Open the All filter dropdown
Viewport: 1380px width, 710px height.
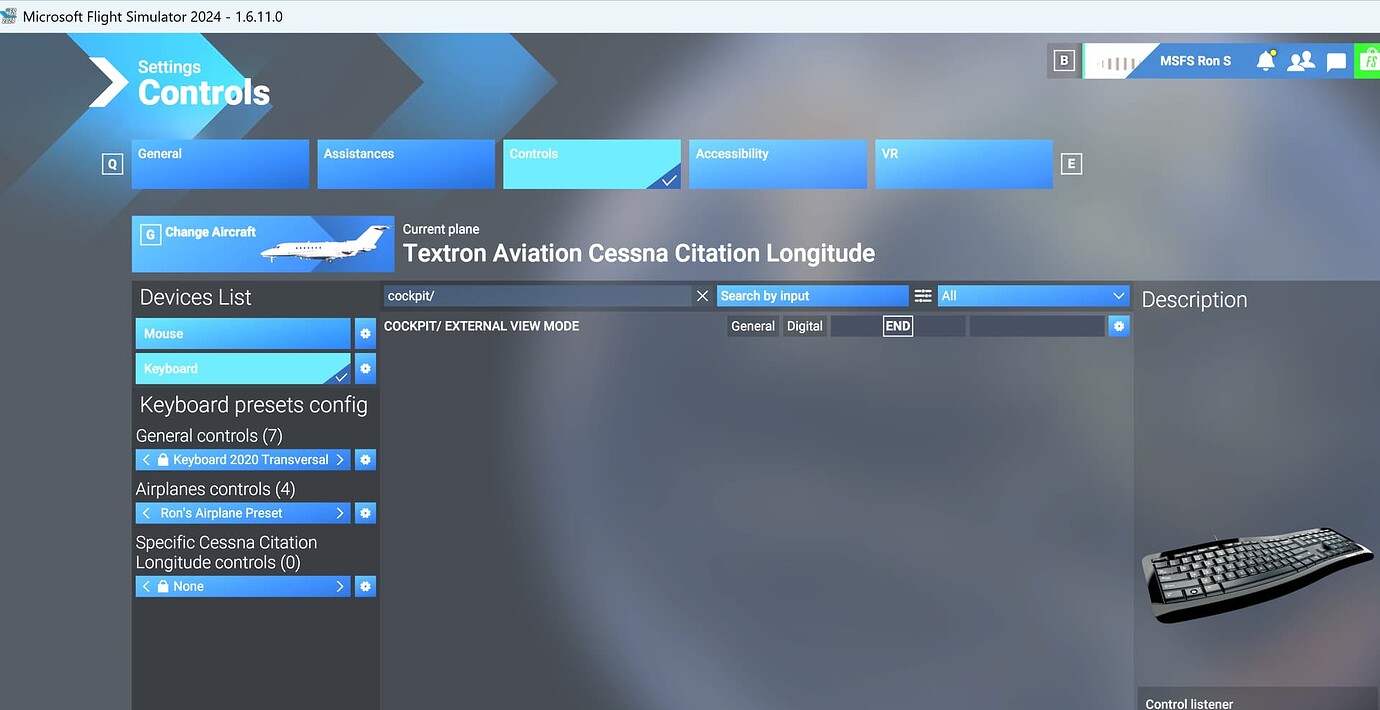pos(1033,296)
